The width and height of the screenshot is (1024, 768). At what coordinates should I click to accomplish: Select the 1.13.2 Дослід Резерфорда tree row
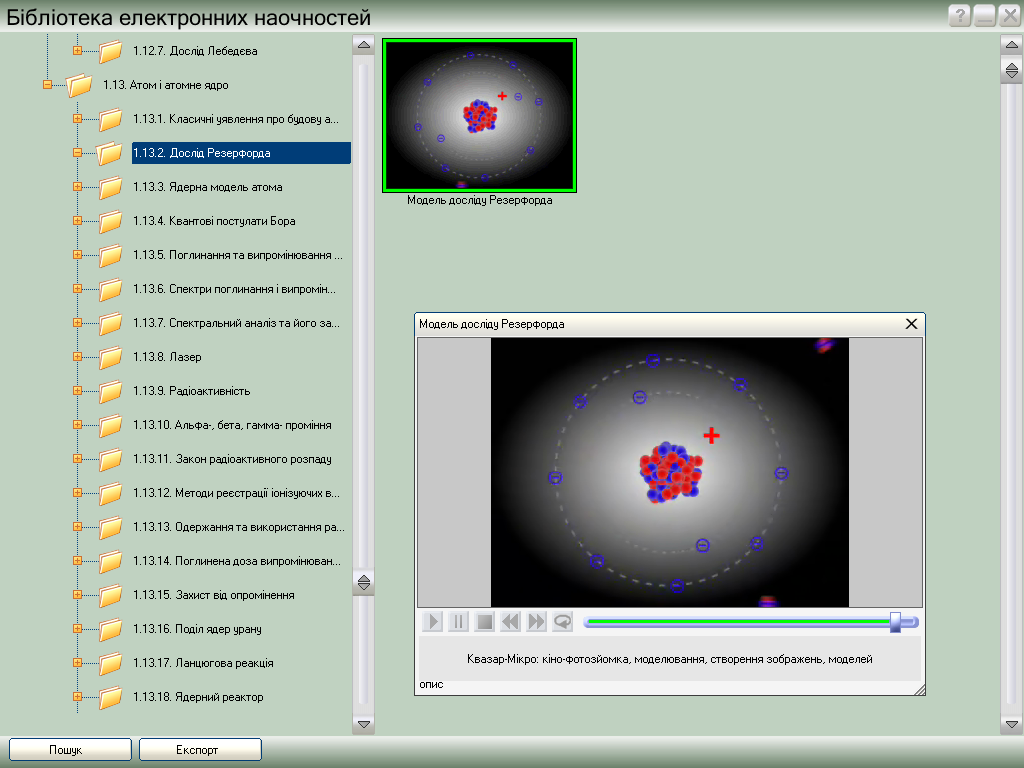coord(241,153)
